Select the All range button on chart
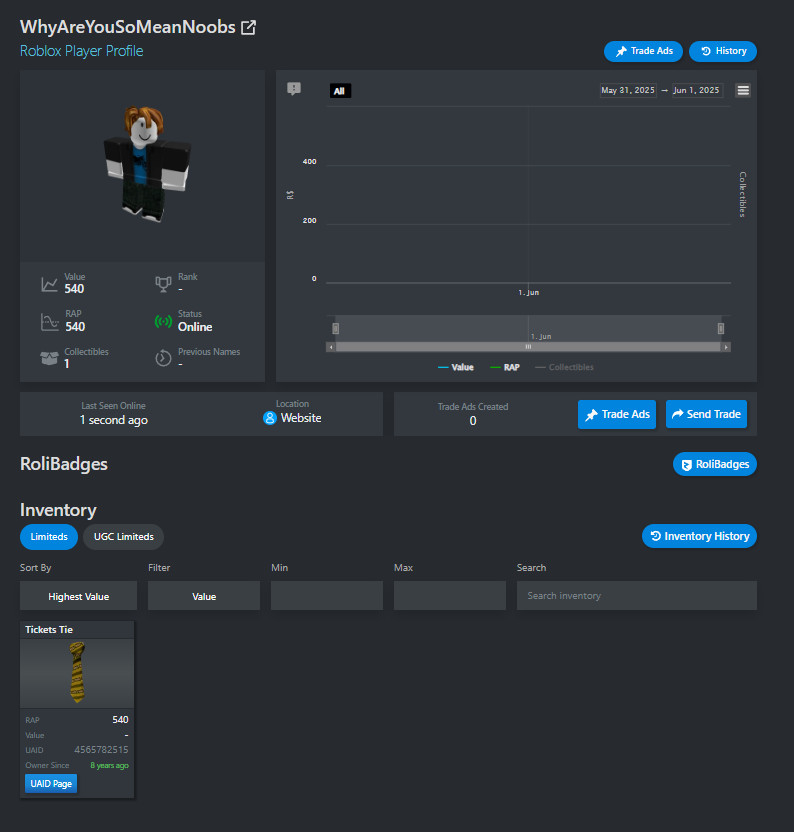This screenshot has width=794, height=832. (340, 91)
